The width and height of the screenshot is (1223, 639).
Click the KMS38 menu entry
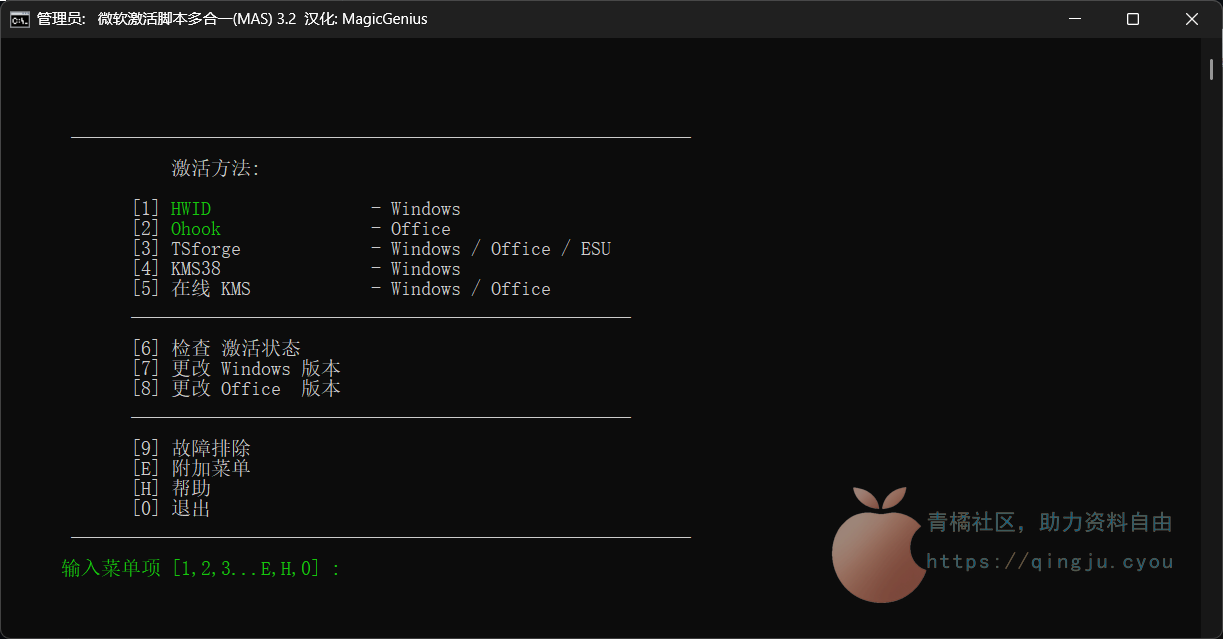[176, 269]
